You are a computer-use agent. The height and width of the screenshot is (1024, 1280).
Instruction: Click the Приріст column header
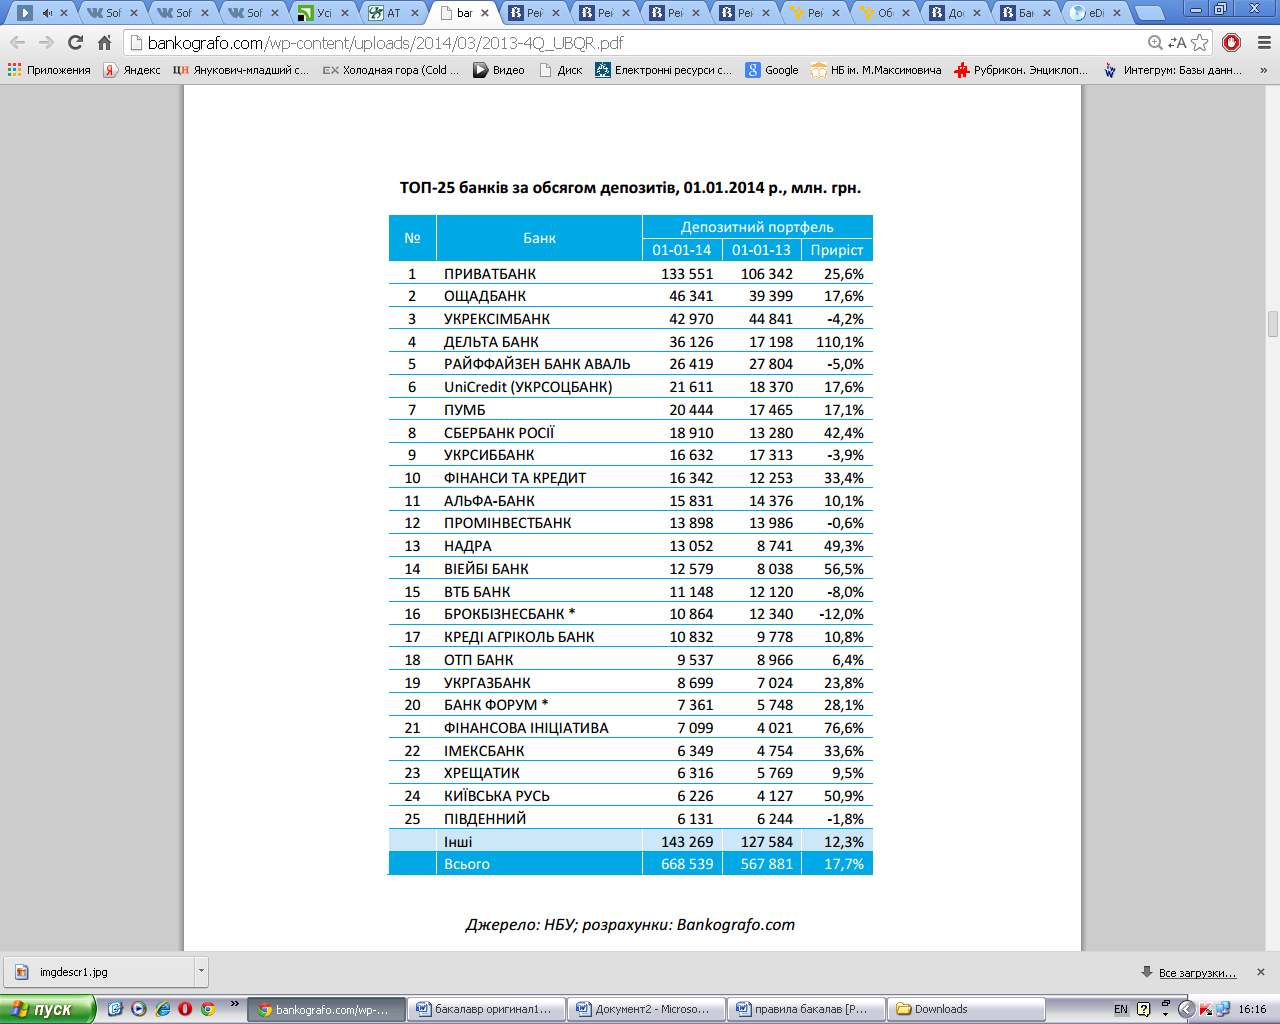click(837, 250)
